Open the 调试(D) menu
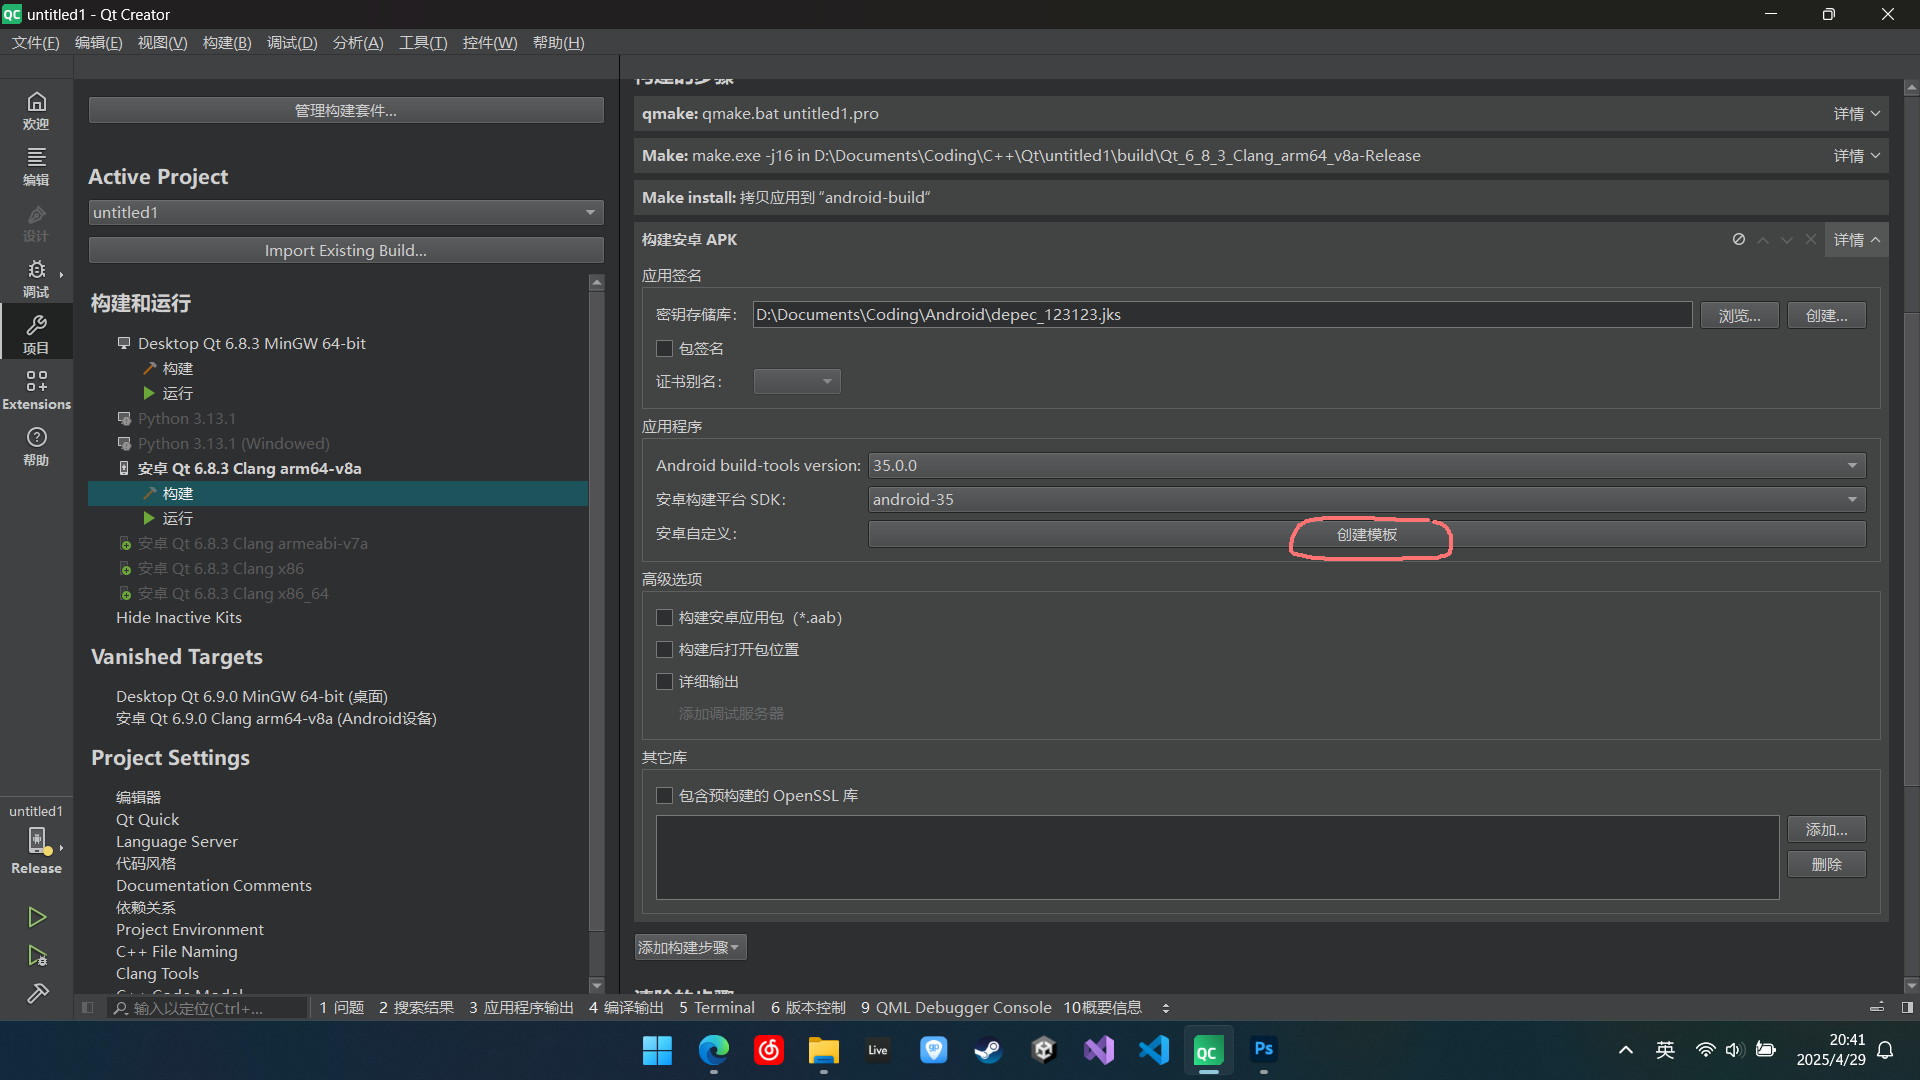This screenshot has height=1080, width=1920. [292, 43]
